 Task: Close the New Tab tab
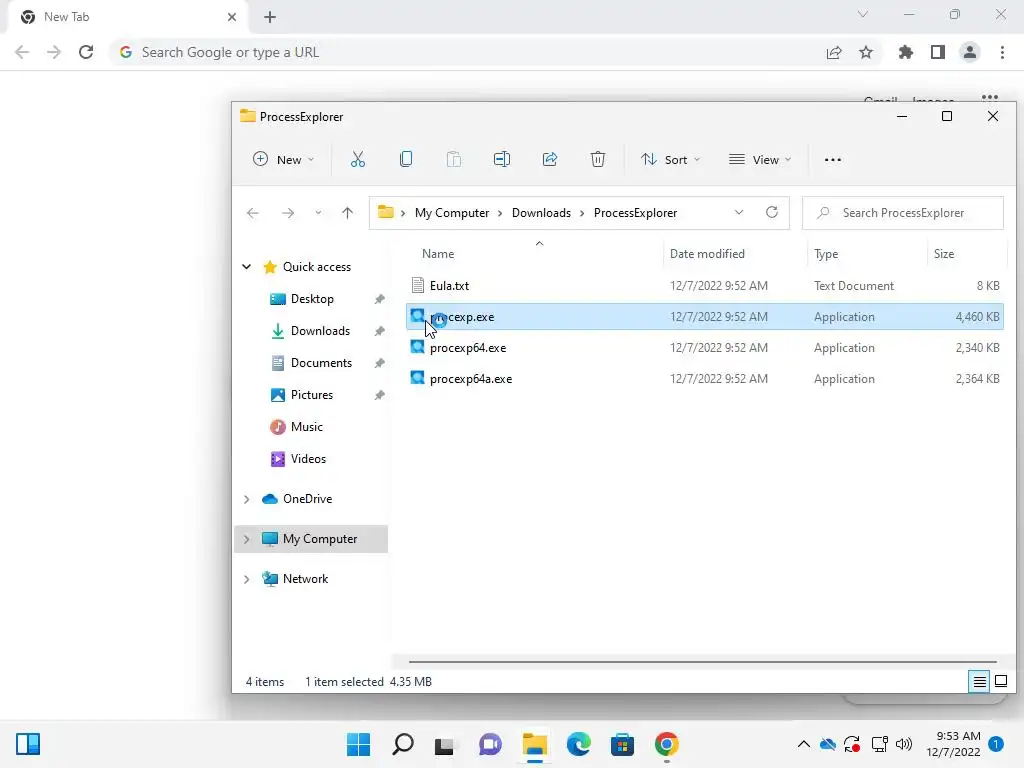(x=231, y=17)
